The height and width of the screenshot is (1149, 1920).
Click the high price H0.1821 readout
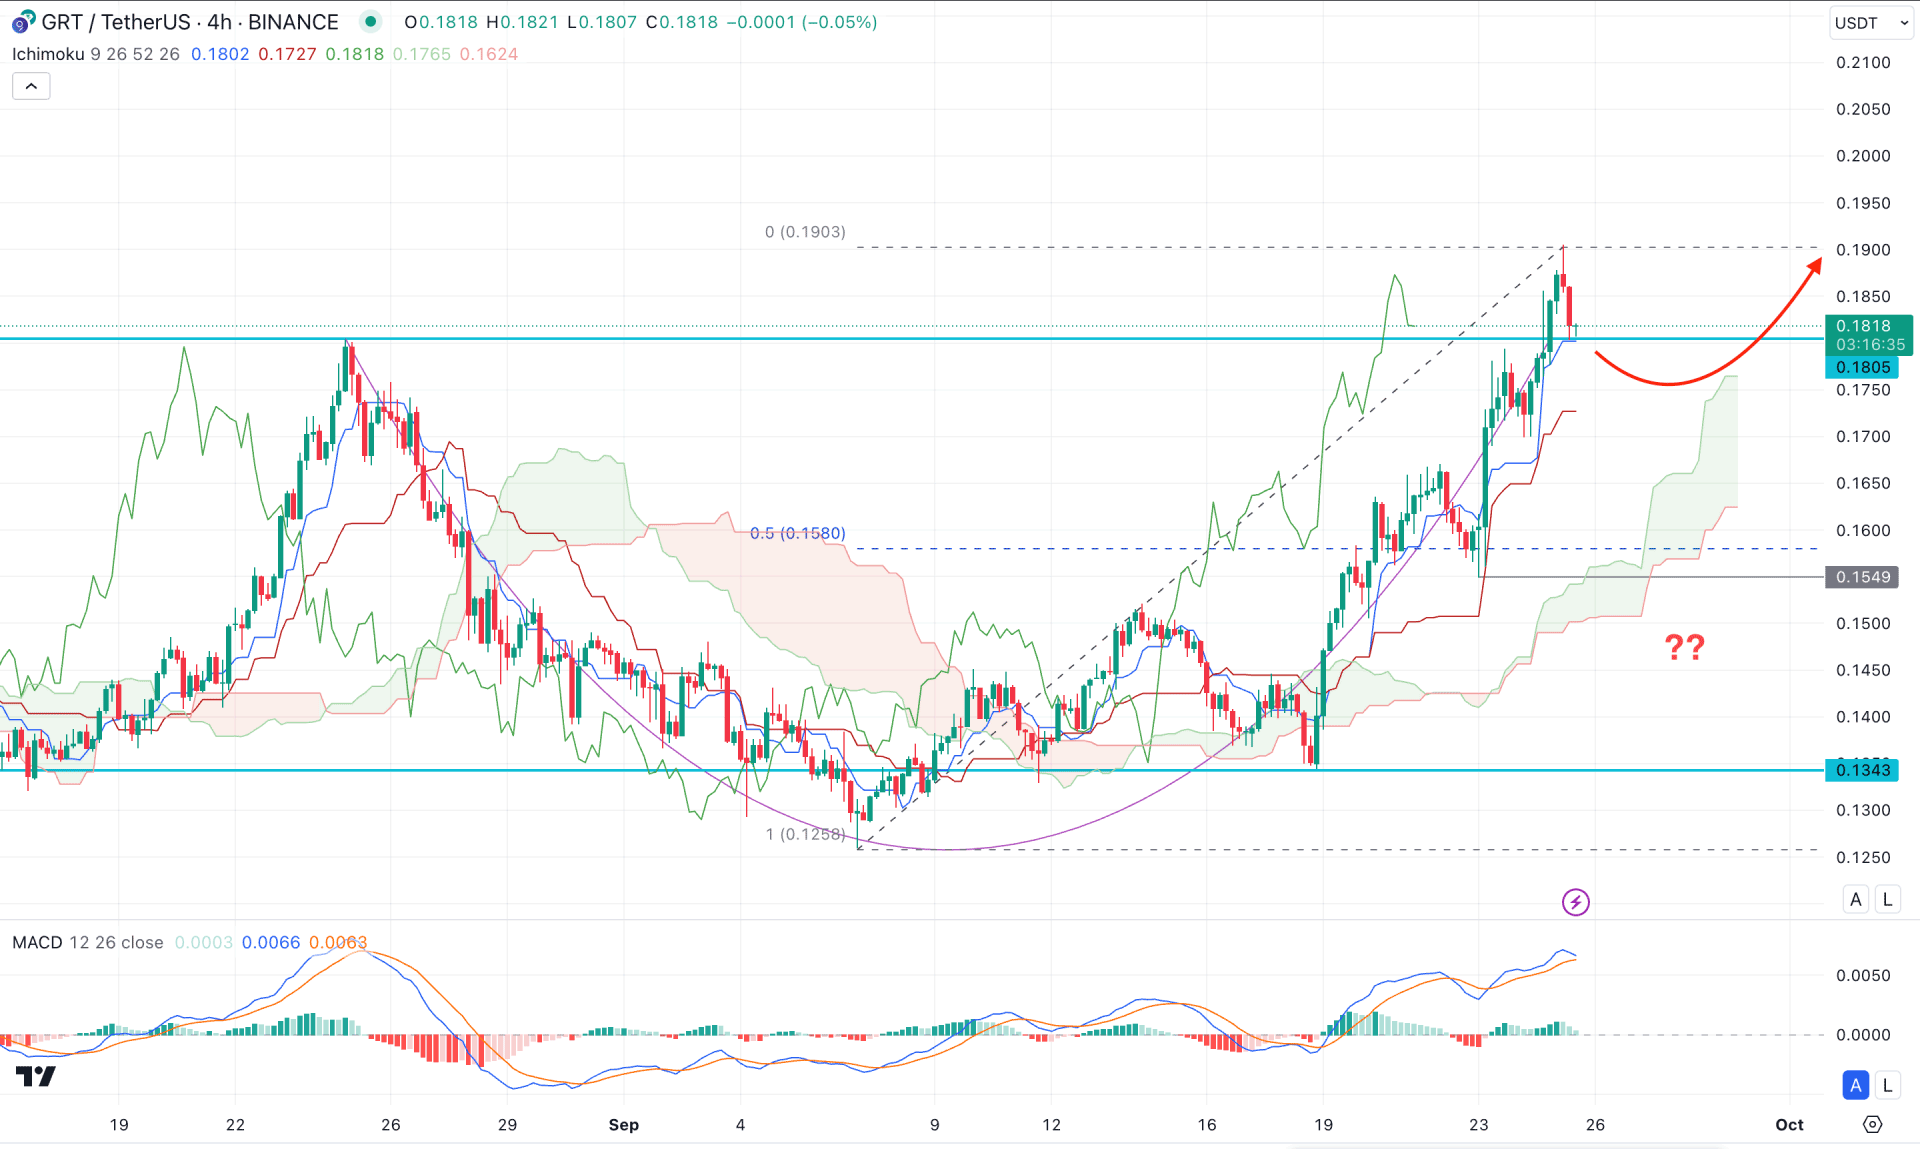522,22
